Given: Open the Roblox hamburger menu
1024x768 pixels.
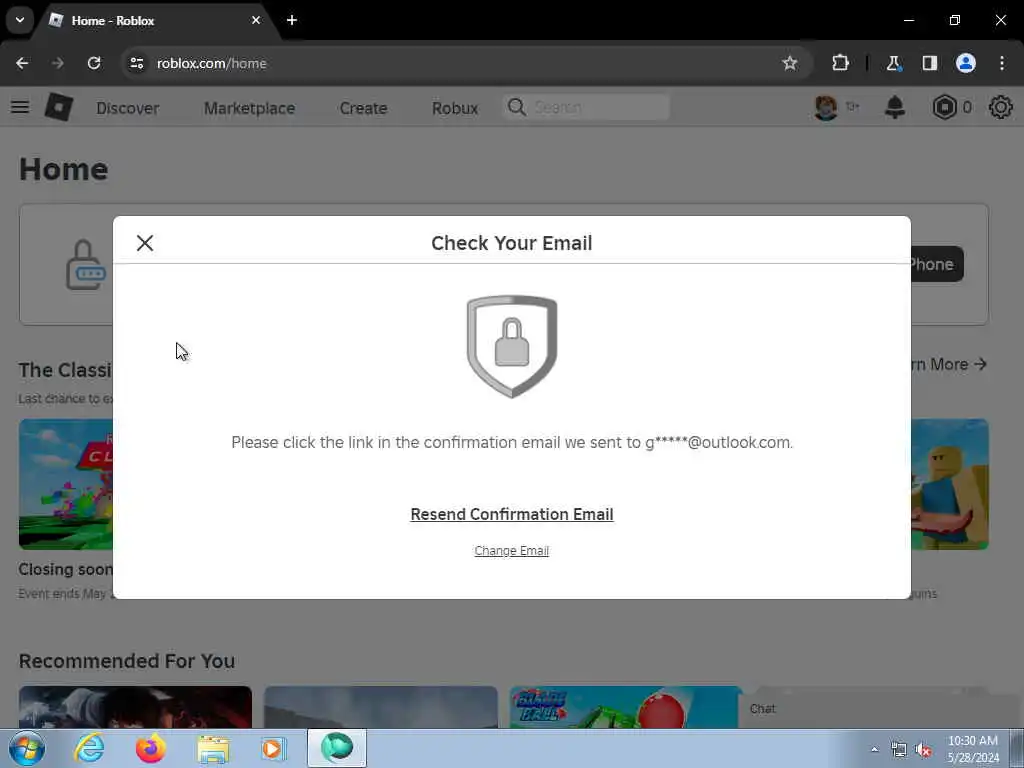Looking at the screenshot, I should [x=20, y=106].
